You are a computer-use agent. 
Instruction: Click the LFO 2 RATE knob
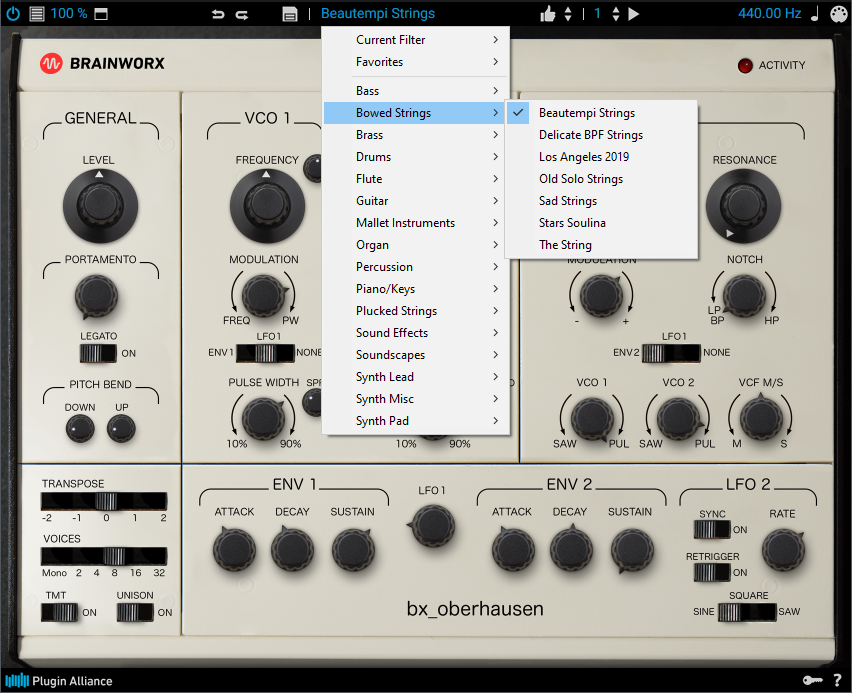tap(784, 551)
